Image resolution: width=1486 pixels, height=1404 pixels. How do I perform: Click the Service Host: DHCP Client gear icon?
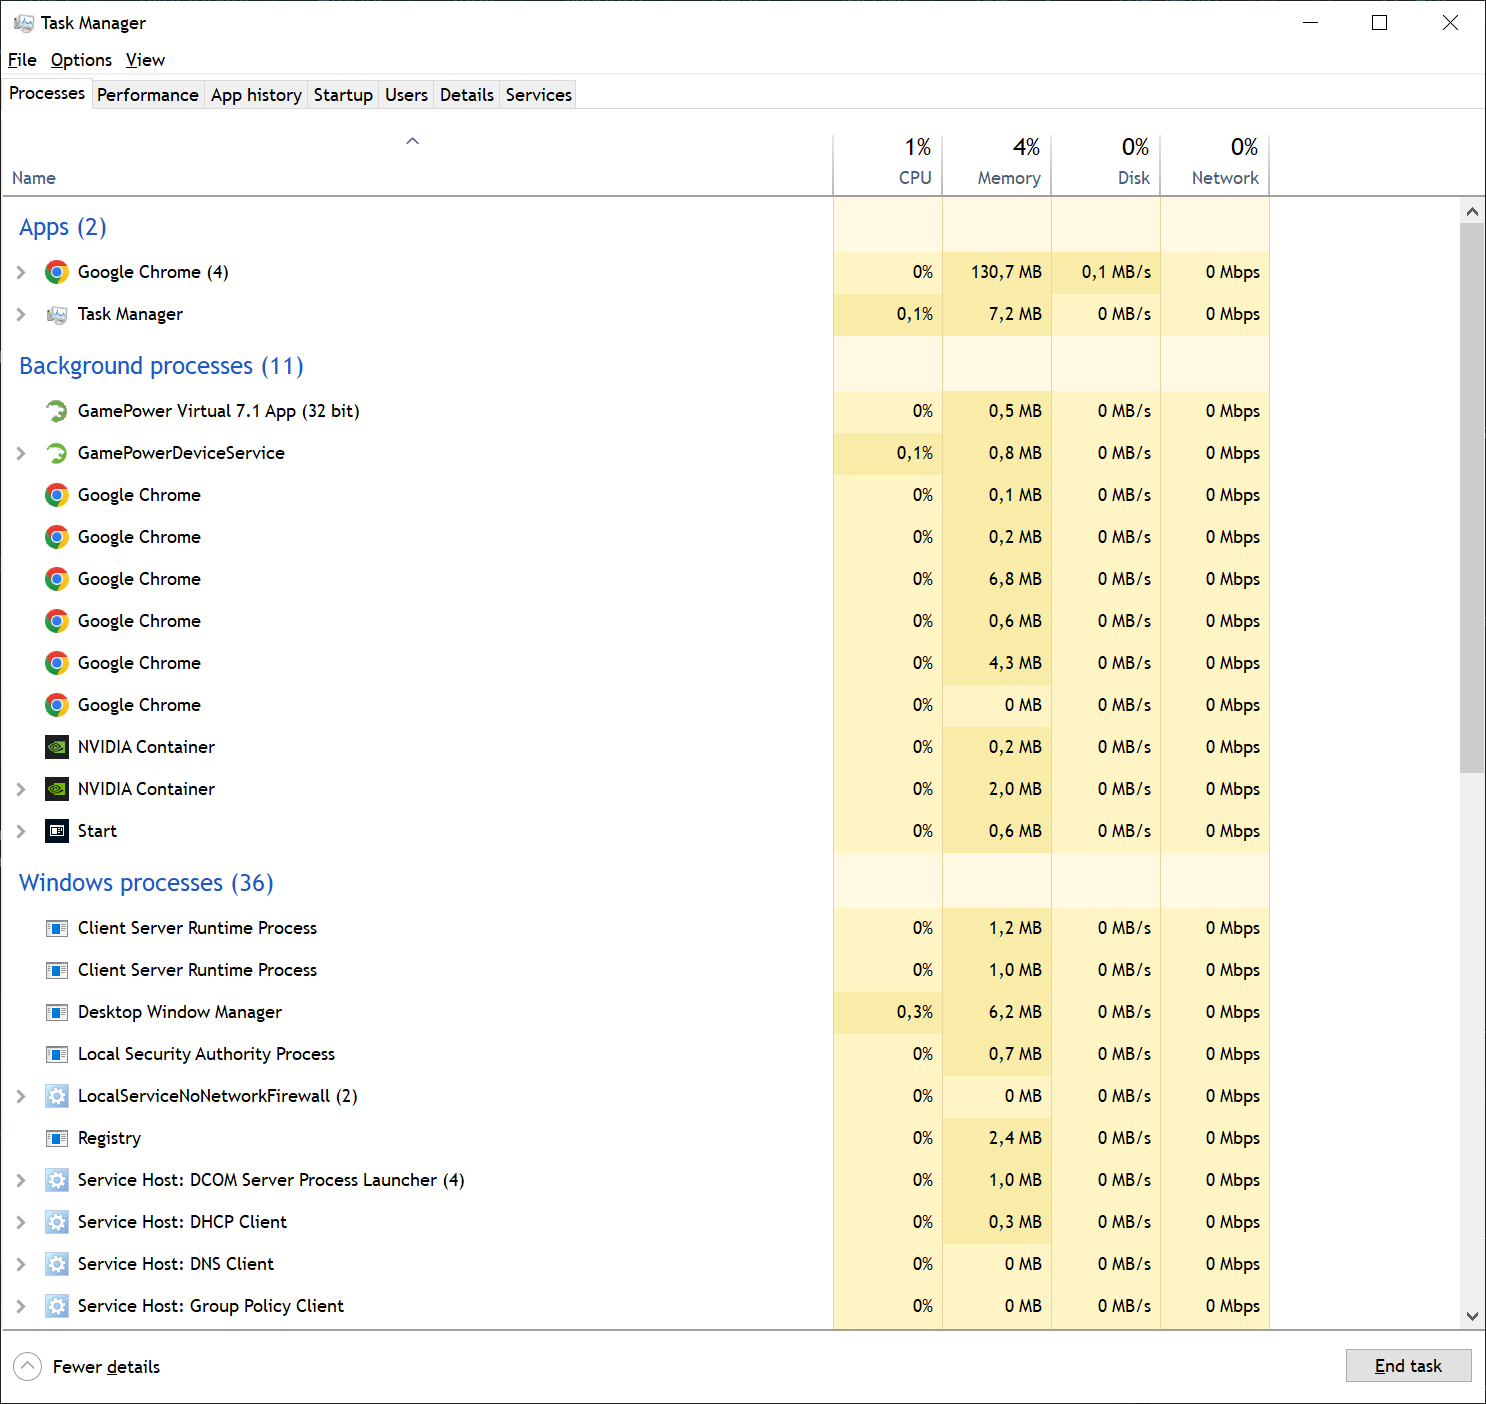(x=57, y=1222)
